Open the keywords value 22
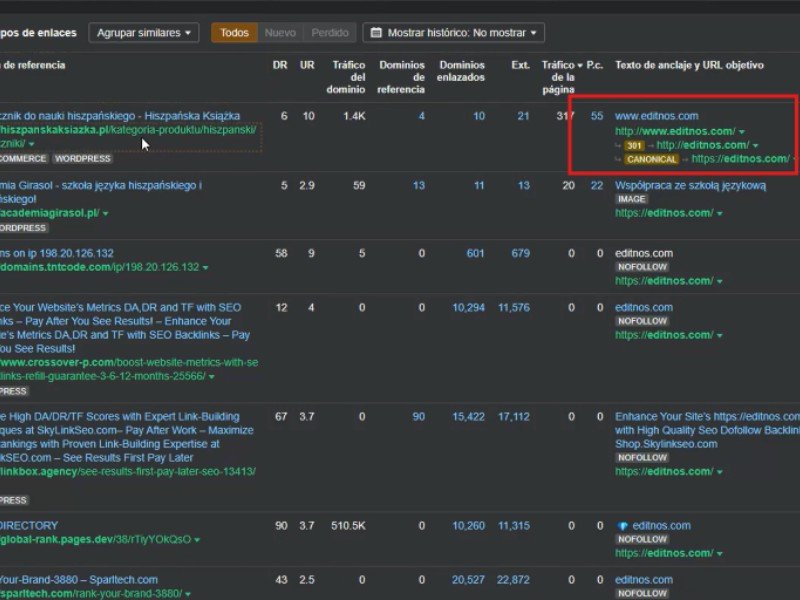The height and width of the screenshot is (600, 800). 597,185
